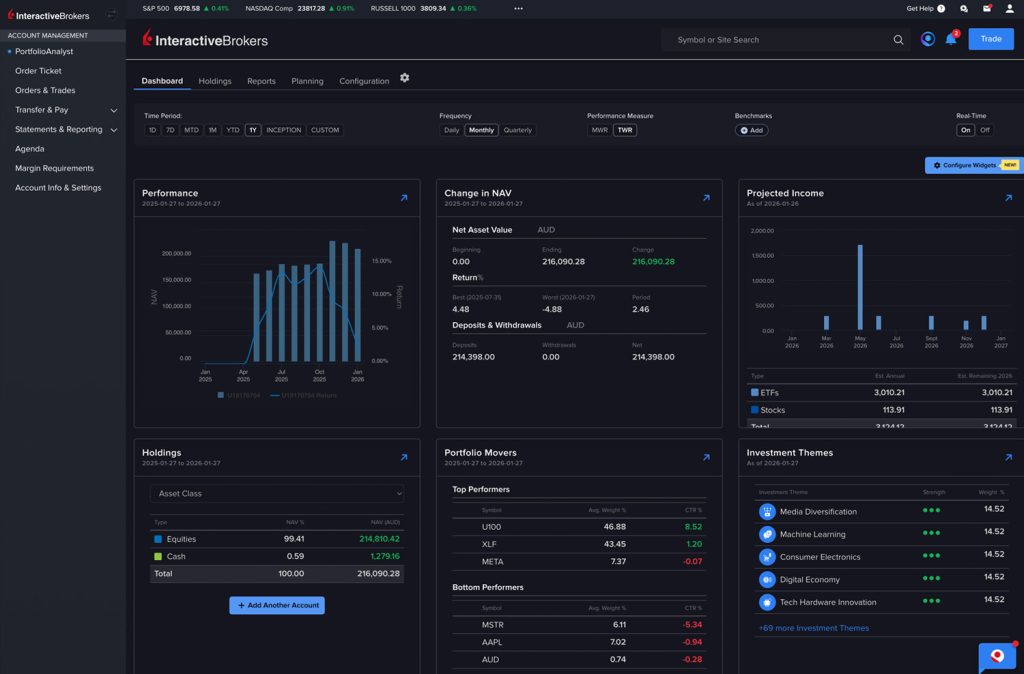
Task: Open the chat support bubble icon
Action: 997,656
